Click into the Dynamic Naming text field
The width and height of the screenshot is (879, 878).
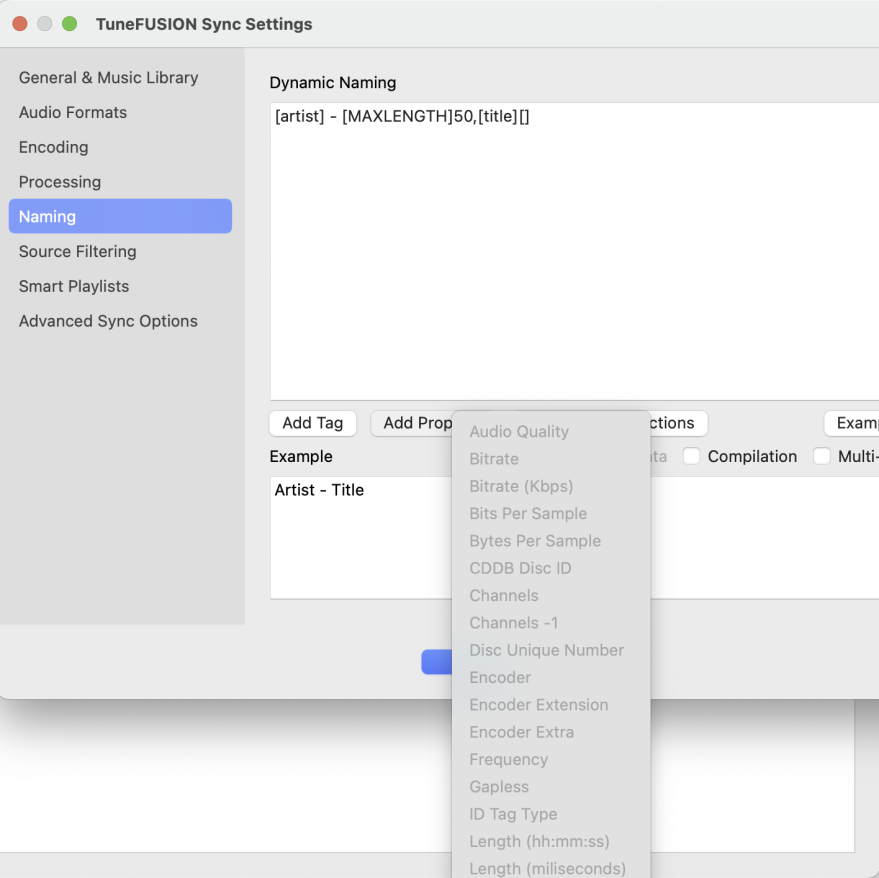coord(574,251)
